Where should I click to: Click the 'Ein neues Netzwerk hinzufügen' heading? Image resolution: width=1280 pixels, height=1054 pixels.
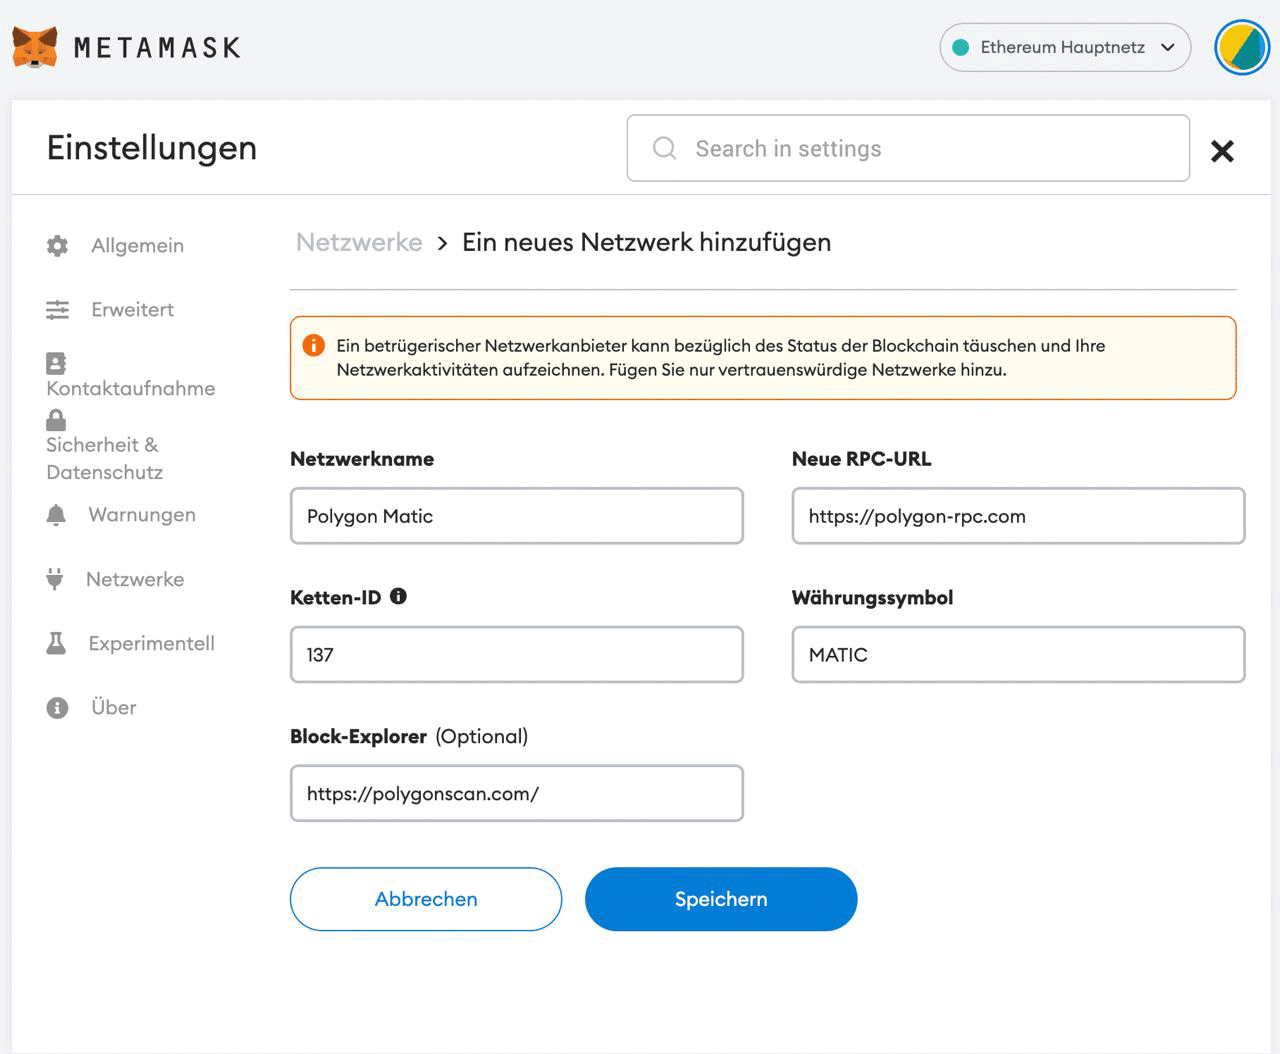(646, 242)
